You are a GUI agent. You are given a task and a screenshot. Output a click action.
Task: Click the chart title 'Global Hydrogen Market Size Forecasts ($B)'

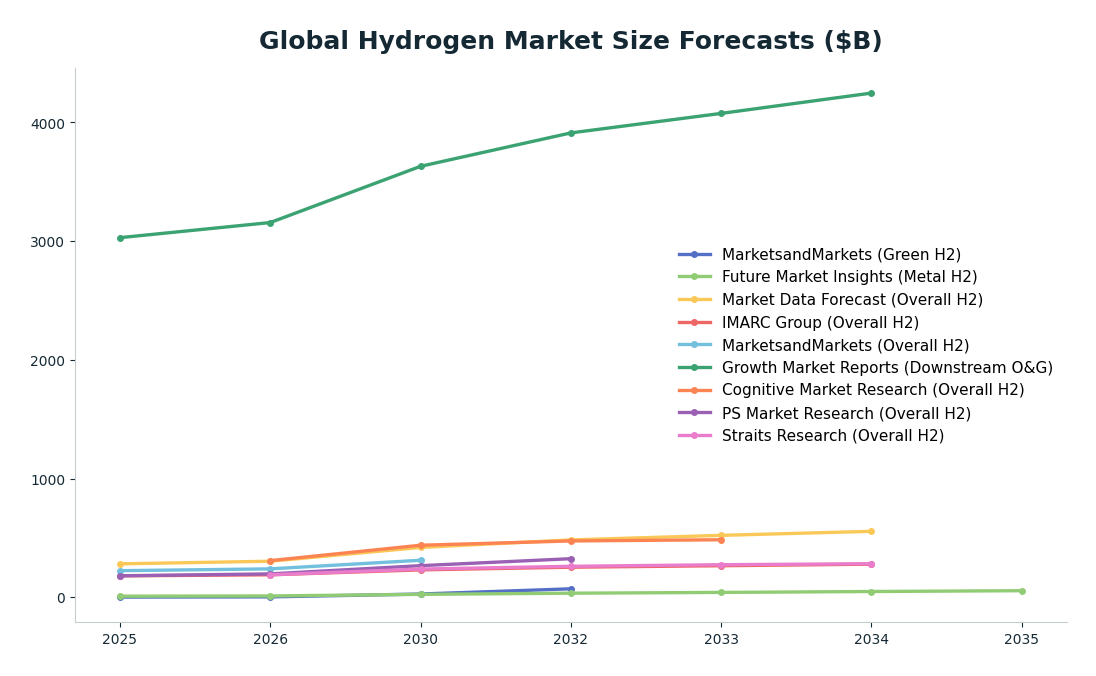[570, 41]
